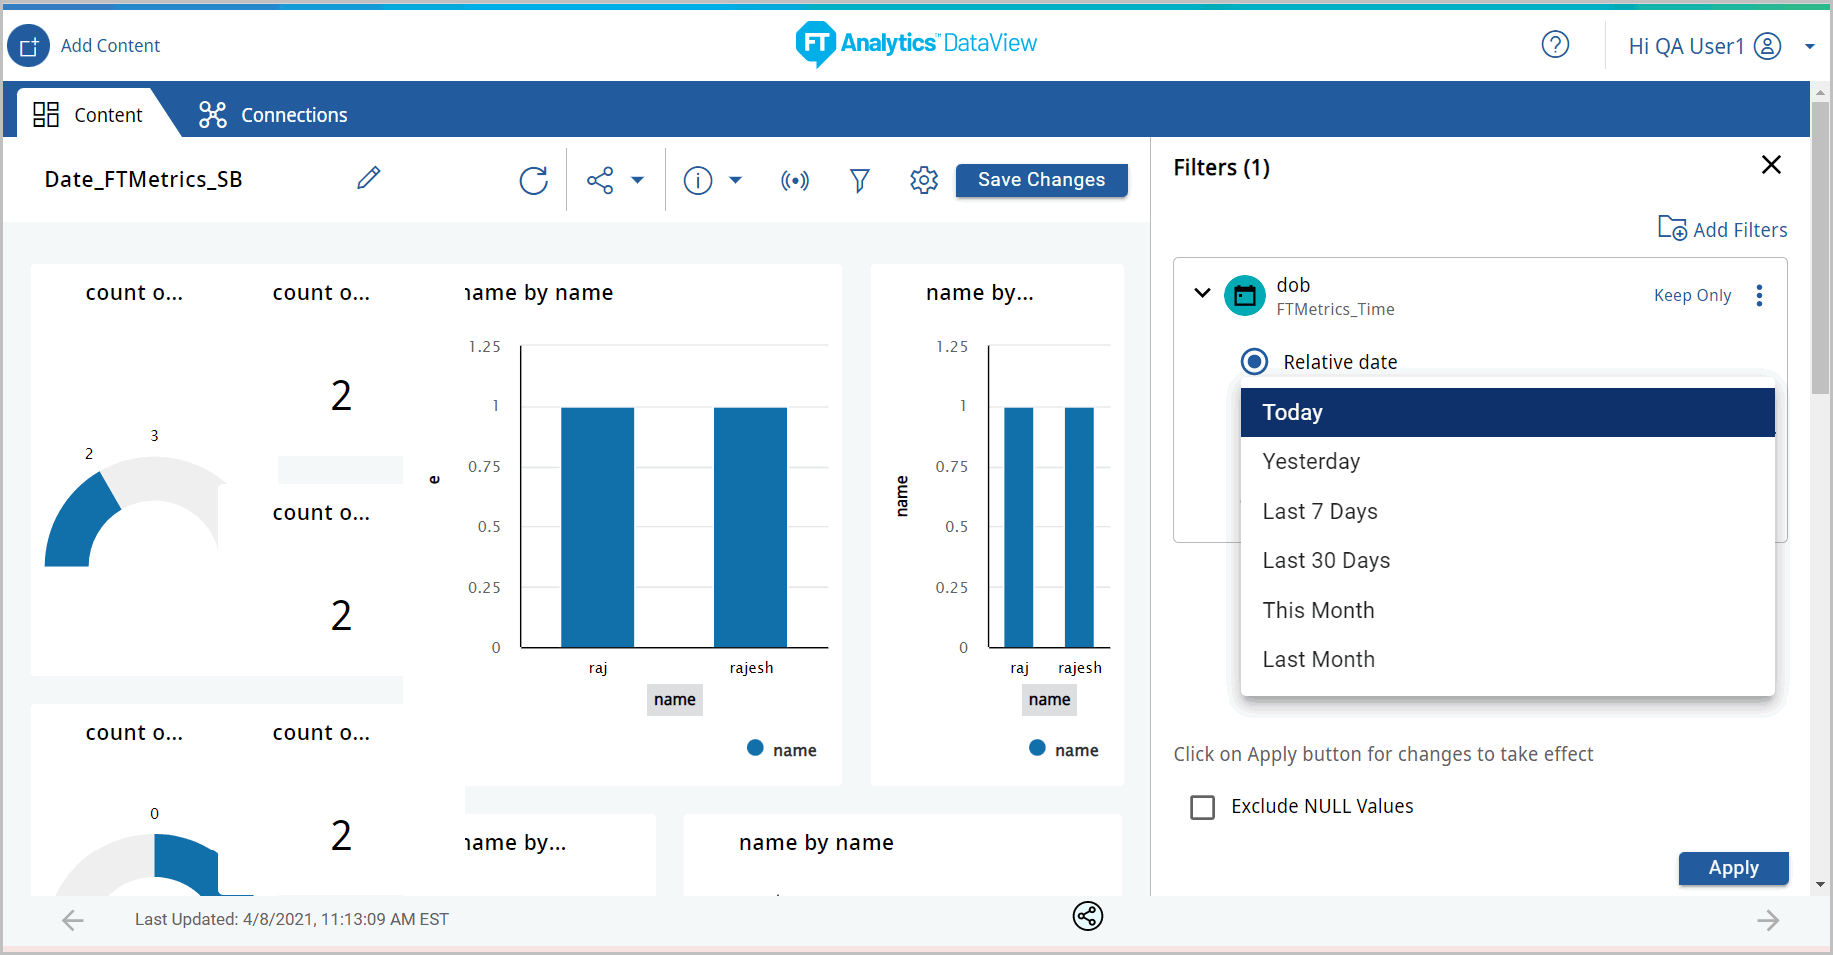
Task: Refresh the dashboard with the reload icon
Action: [533, 180]
